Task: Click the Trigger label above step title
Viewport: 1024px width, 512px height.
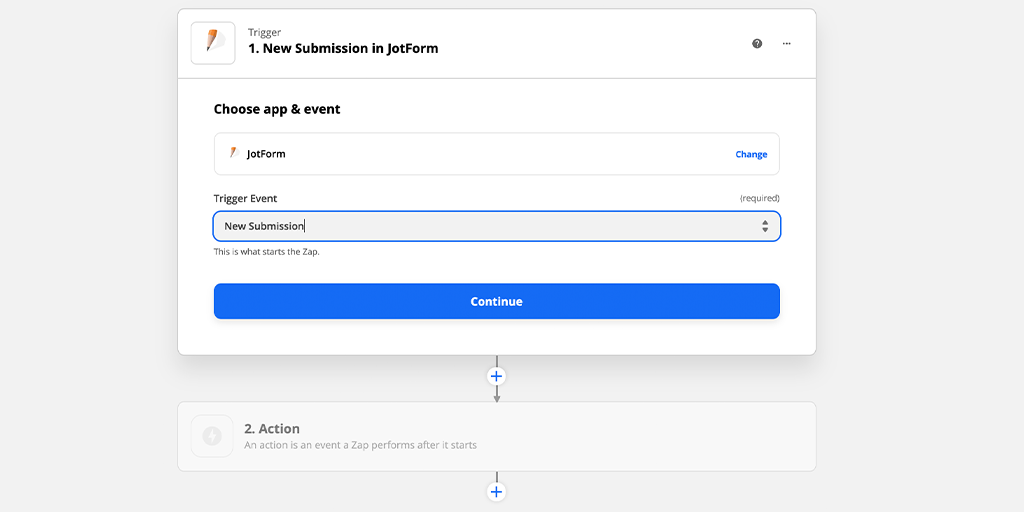Action: tap(263, 33)
